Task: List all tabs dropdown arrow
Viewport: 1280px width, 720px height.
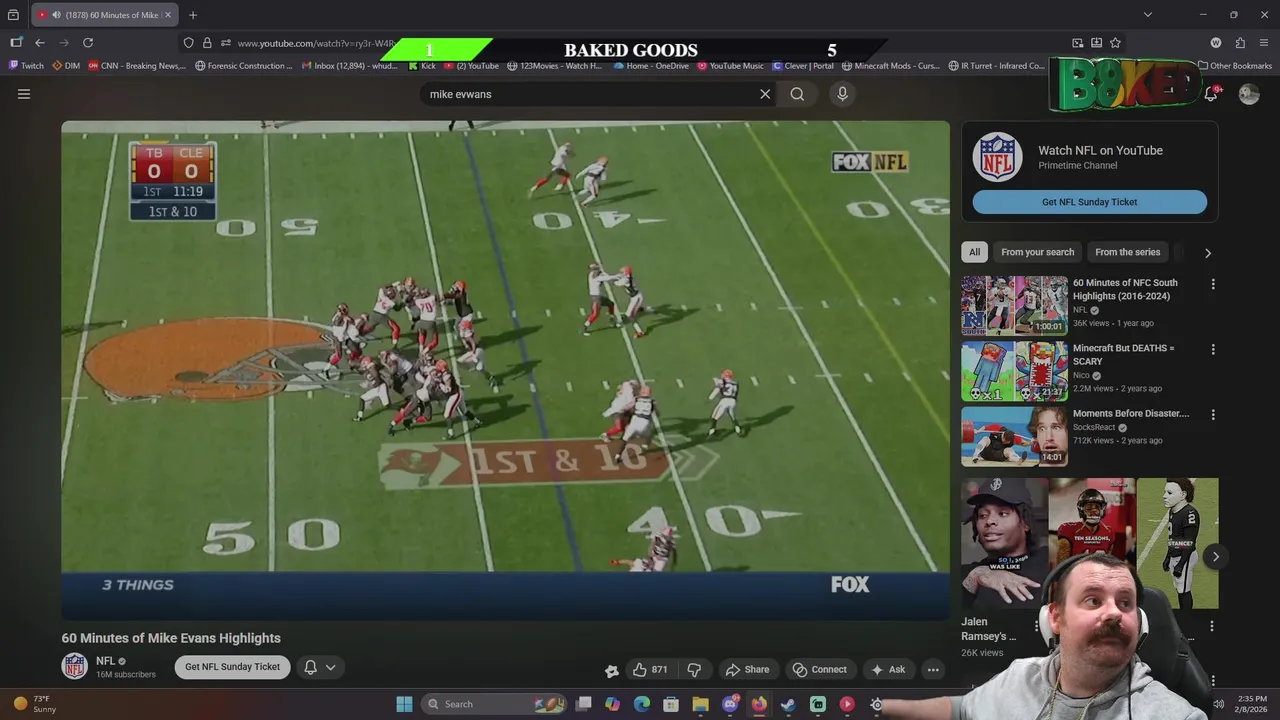Action: (x=1148, y=15)
